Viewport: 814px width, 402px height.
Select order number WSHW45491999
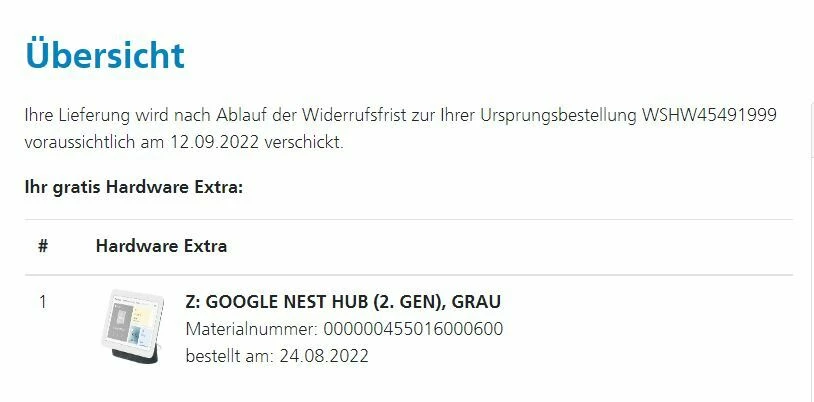tap(708, 115)
